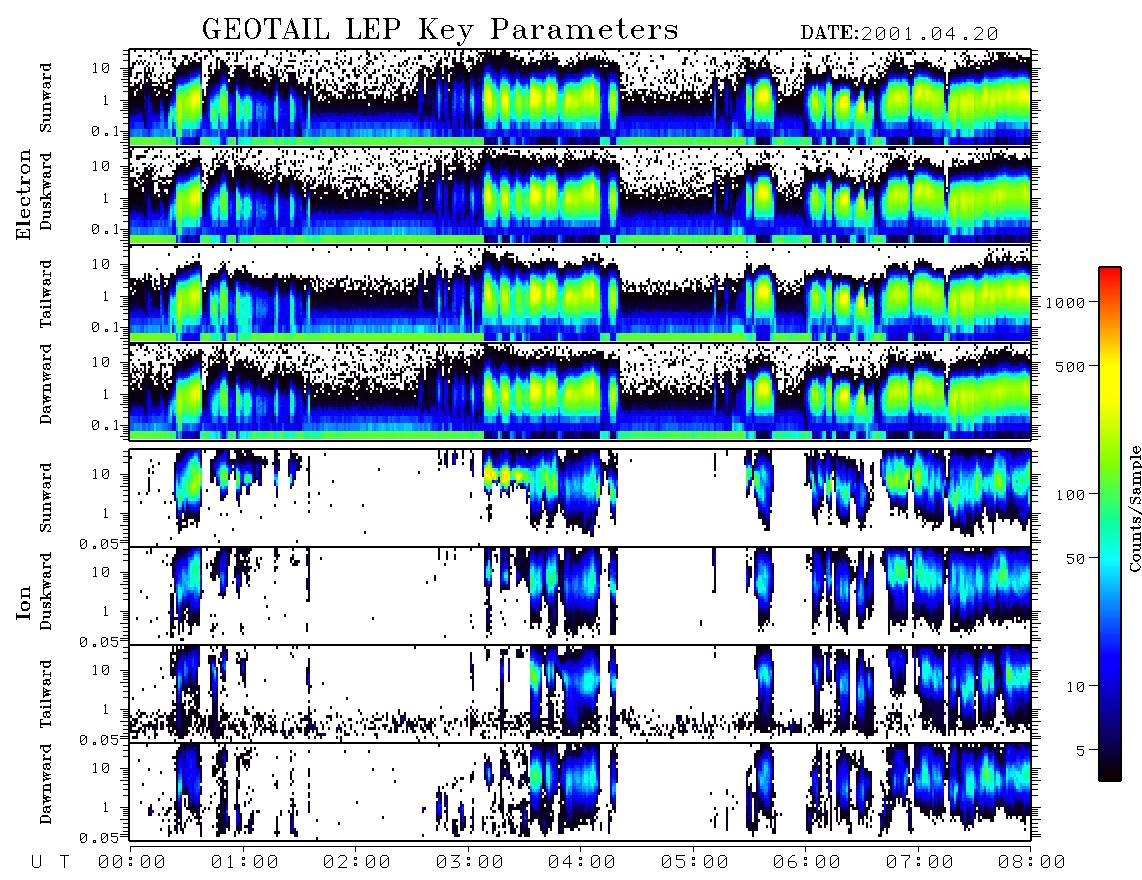Click the Electron Sunward panel label

click(46, 98)
